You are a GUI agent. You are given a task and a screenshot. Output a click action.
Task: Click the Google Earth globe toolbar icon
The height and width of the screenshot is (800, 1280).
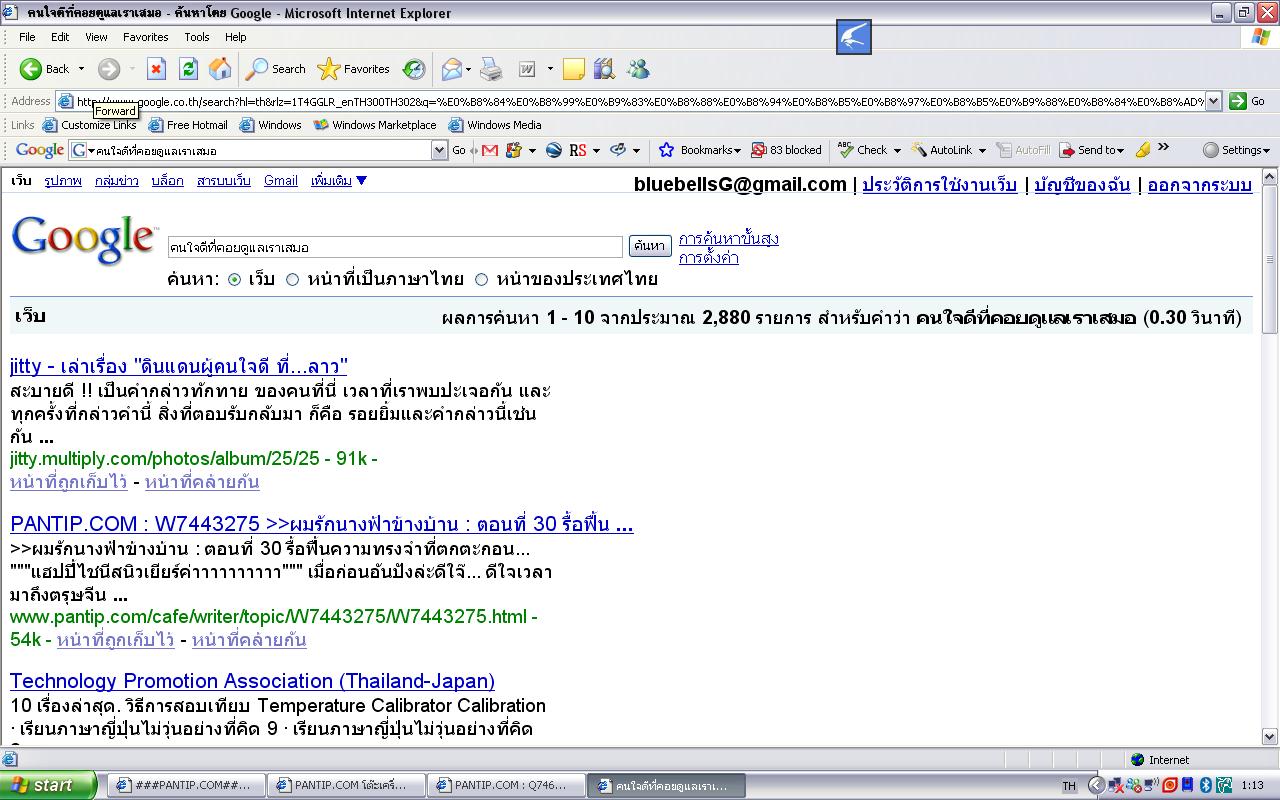(x=553, y=150)
